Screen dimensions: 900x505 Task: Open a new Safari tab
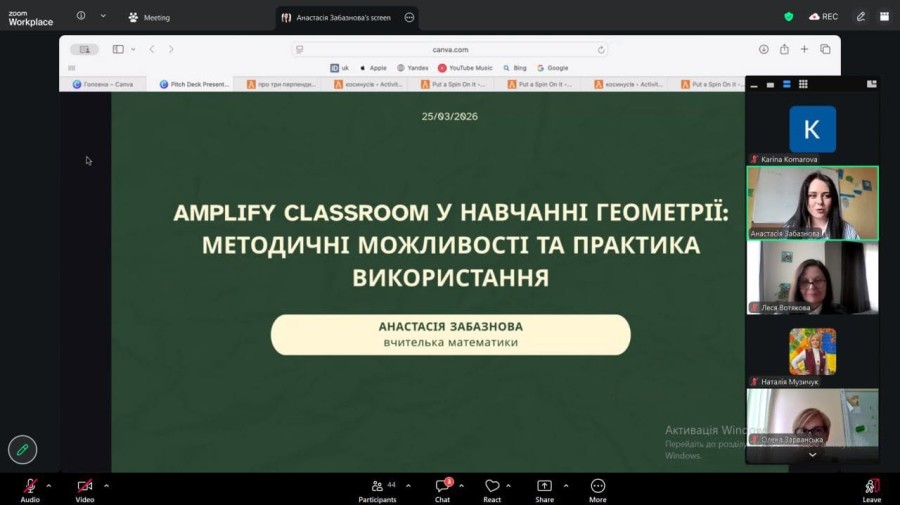804,49
